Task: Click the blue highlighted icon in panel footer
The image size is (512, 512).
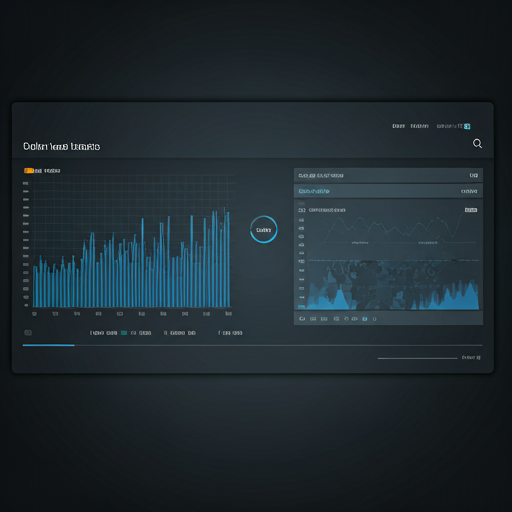Action: 365,319
